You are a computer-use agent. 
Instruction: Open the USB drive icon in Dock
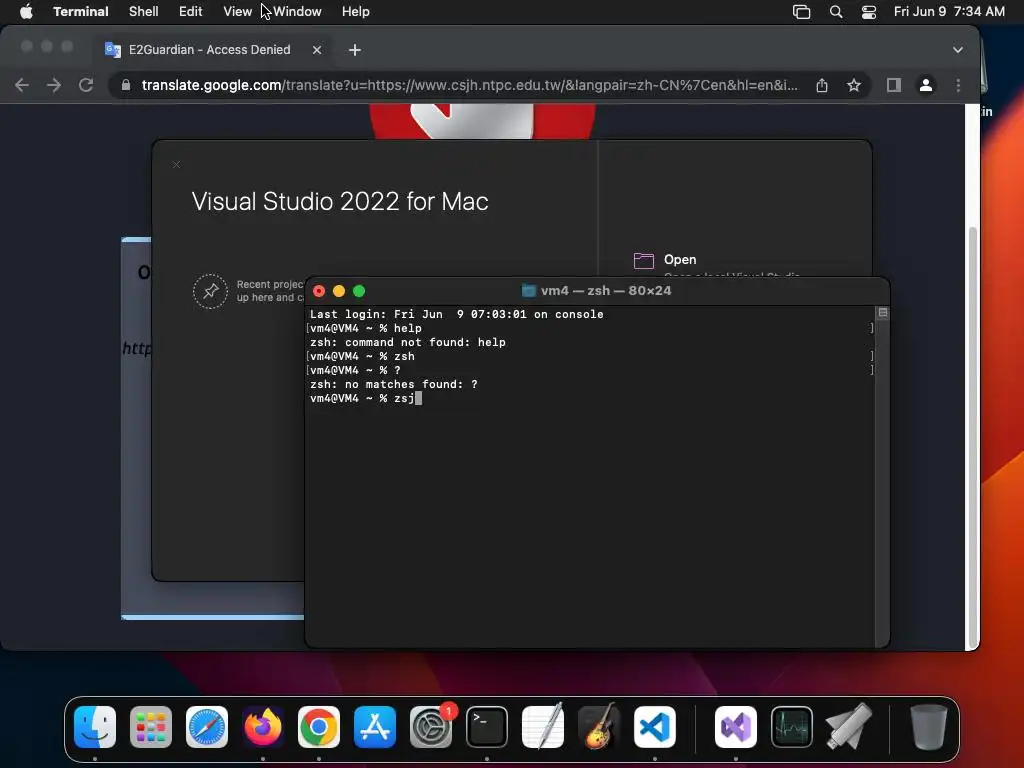848,727
